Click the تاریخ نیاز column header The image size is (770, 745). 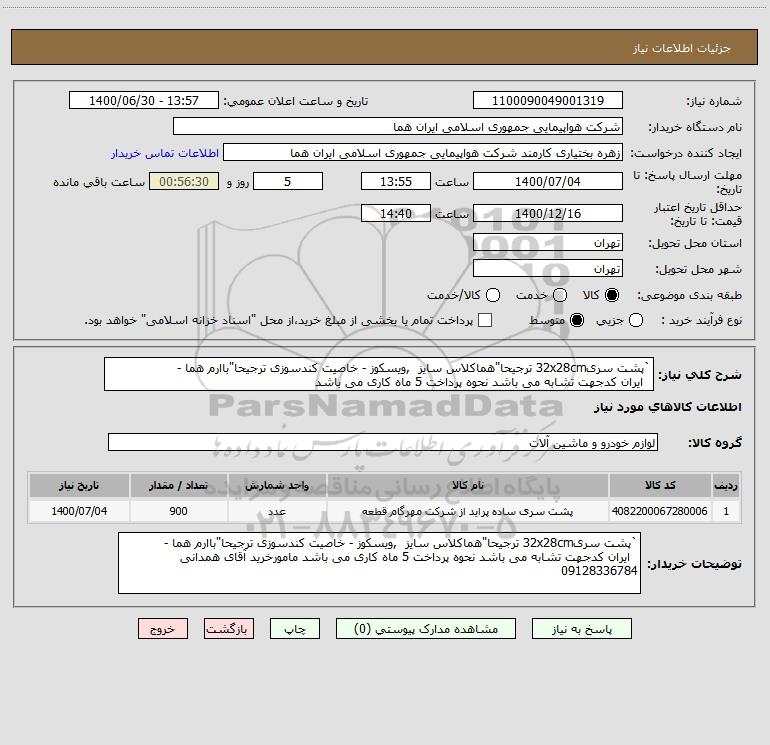(79, 486)
